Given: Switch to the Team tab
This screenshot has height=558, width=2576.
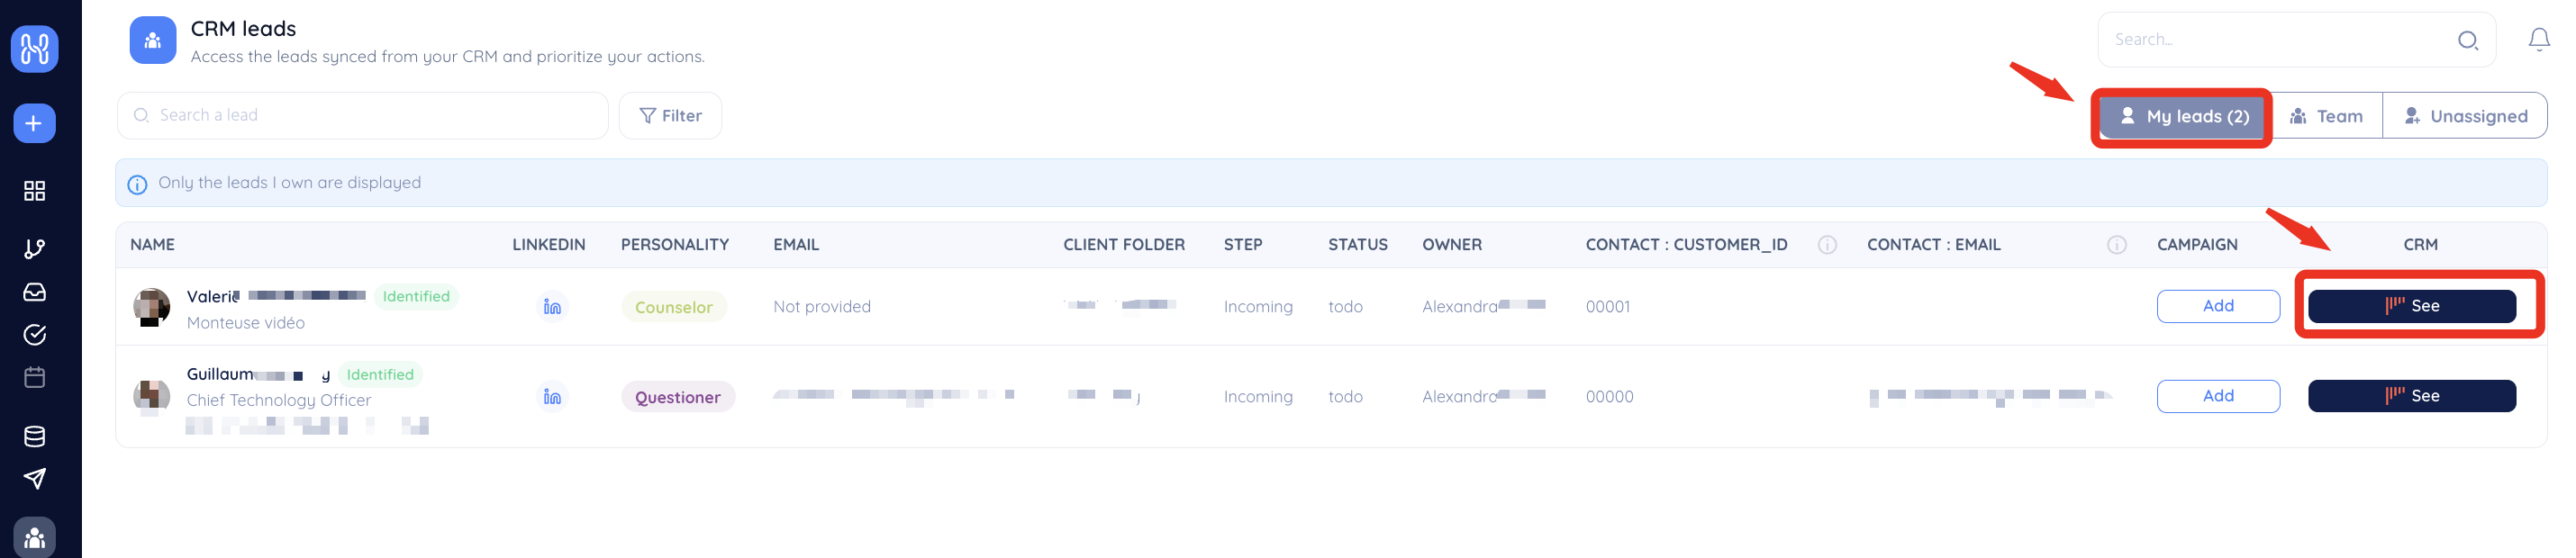Looking at the screenshot, I should click(x=2326, y=116).
